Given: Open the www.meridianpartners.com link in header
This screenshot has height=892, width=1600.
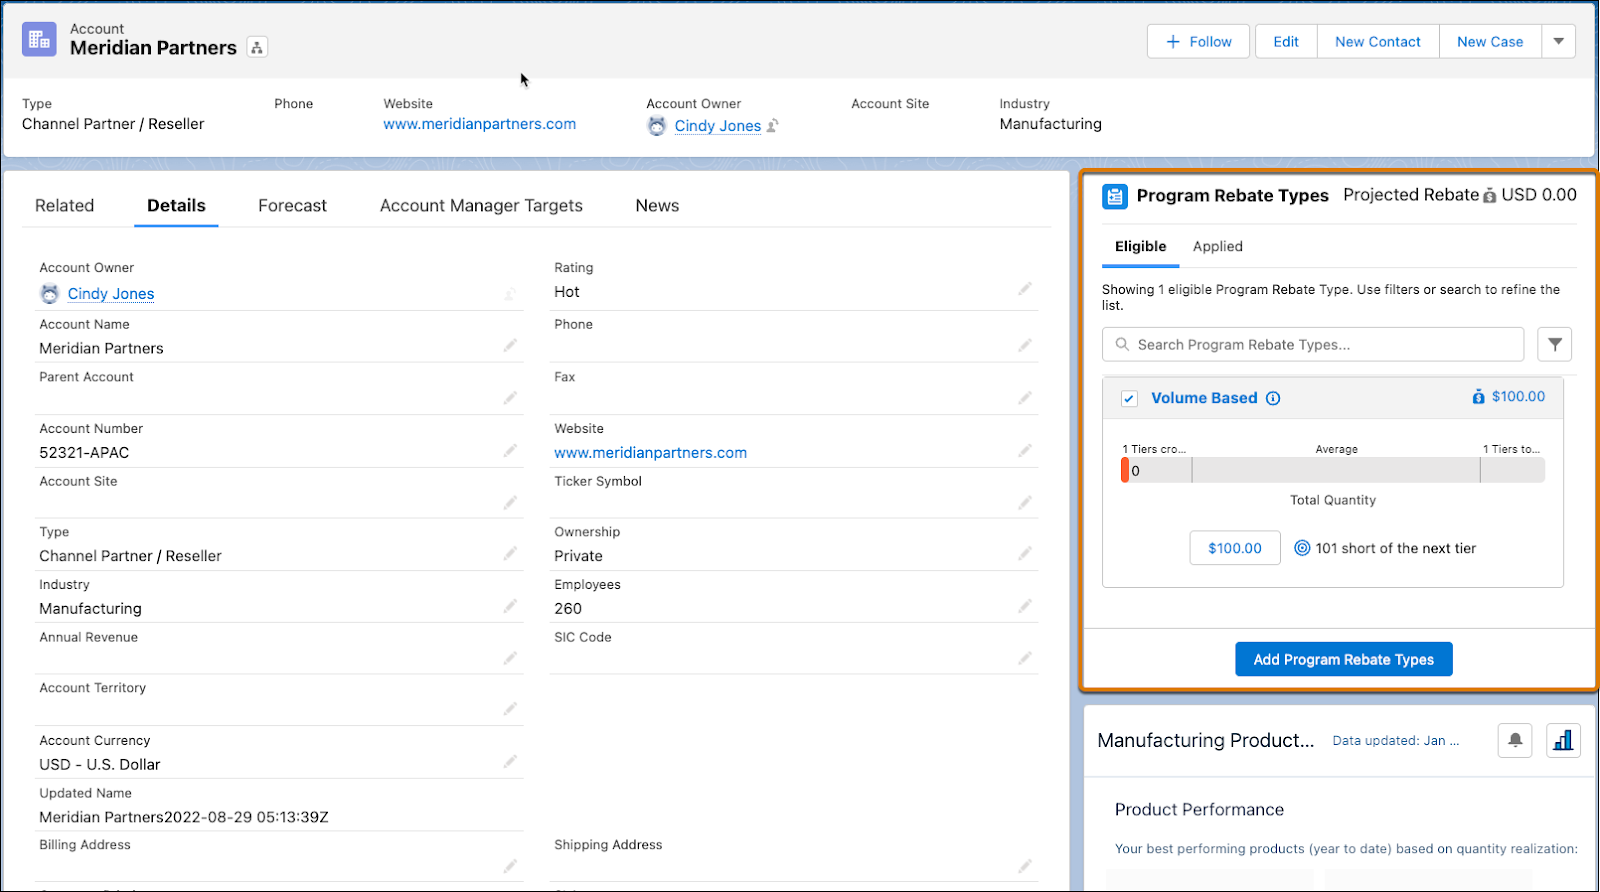Looking at the screenshot, I should [x=479, y=124].
